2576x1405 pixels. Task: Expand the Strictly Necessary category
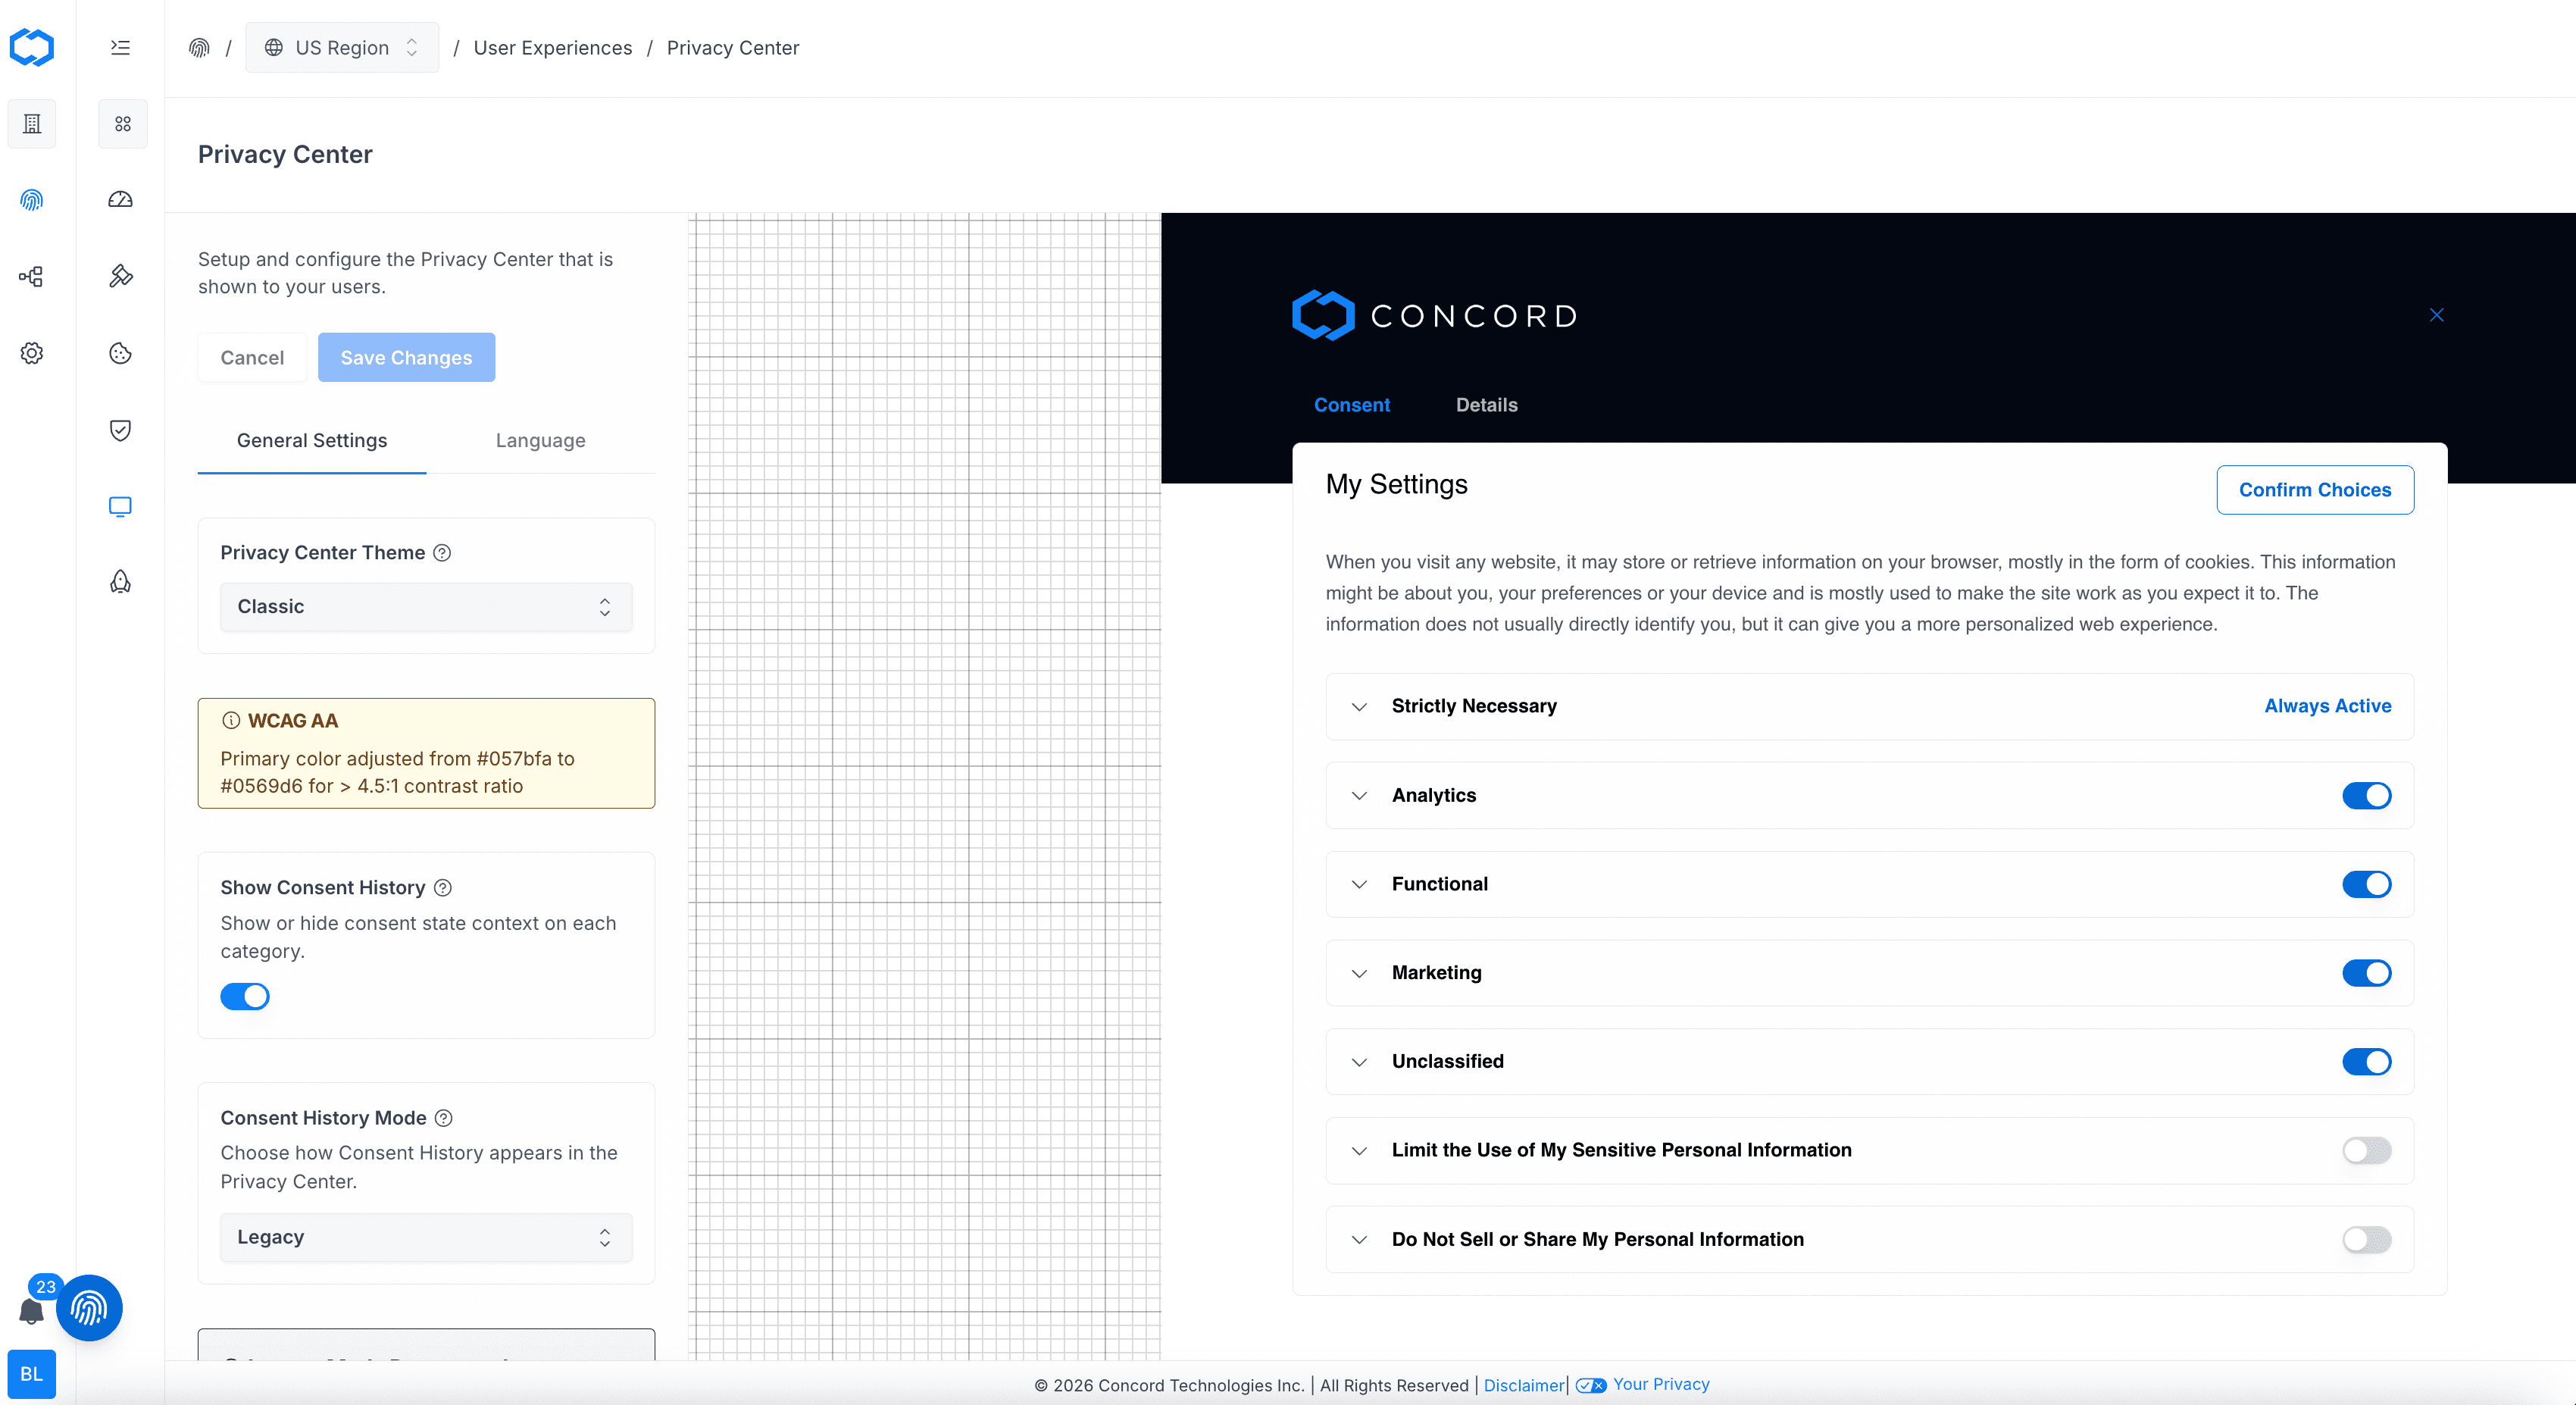pyautogui.click(x=1359, y=706)
